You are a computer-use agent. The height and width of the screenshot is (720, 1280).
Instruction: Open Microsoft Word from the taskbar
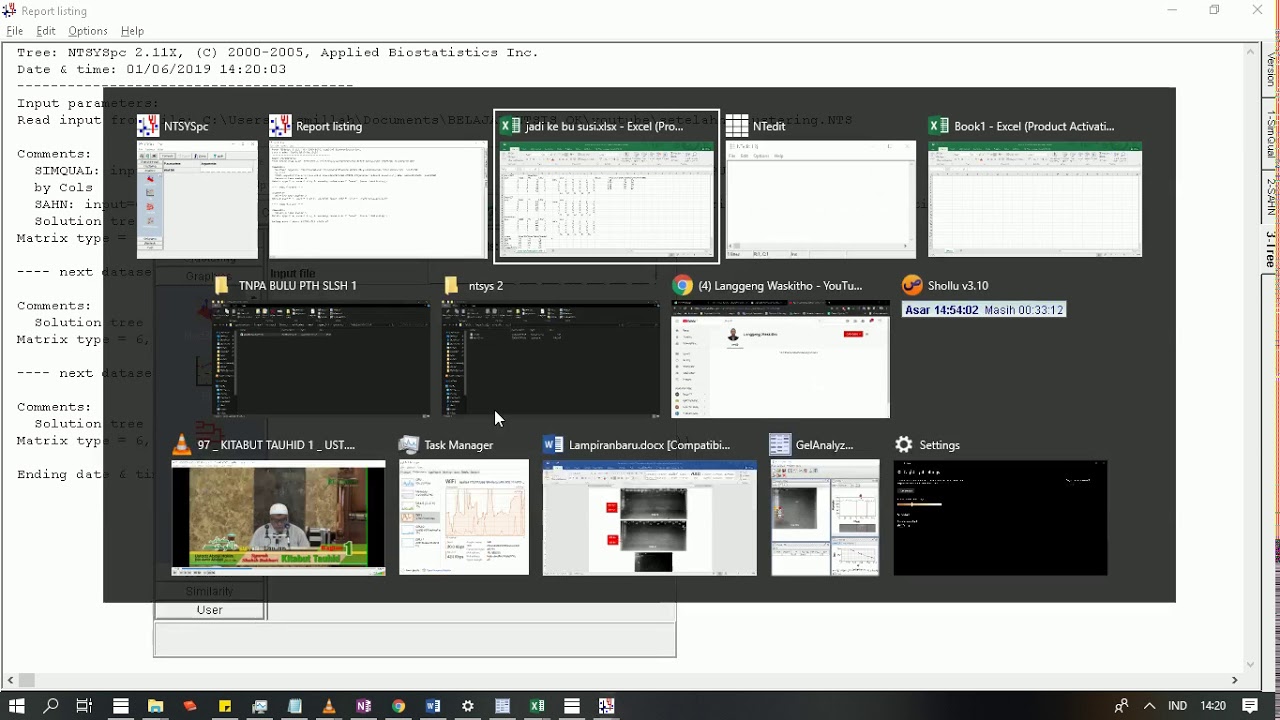433,706
